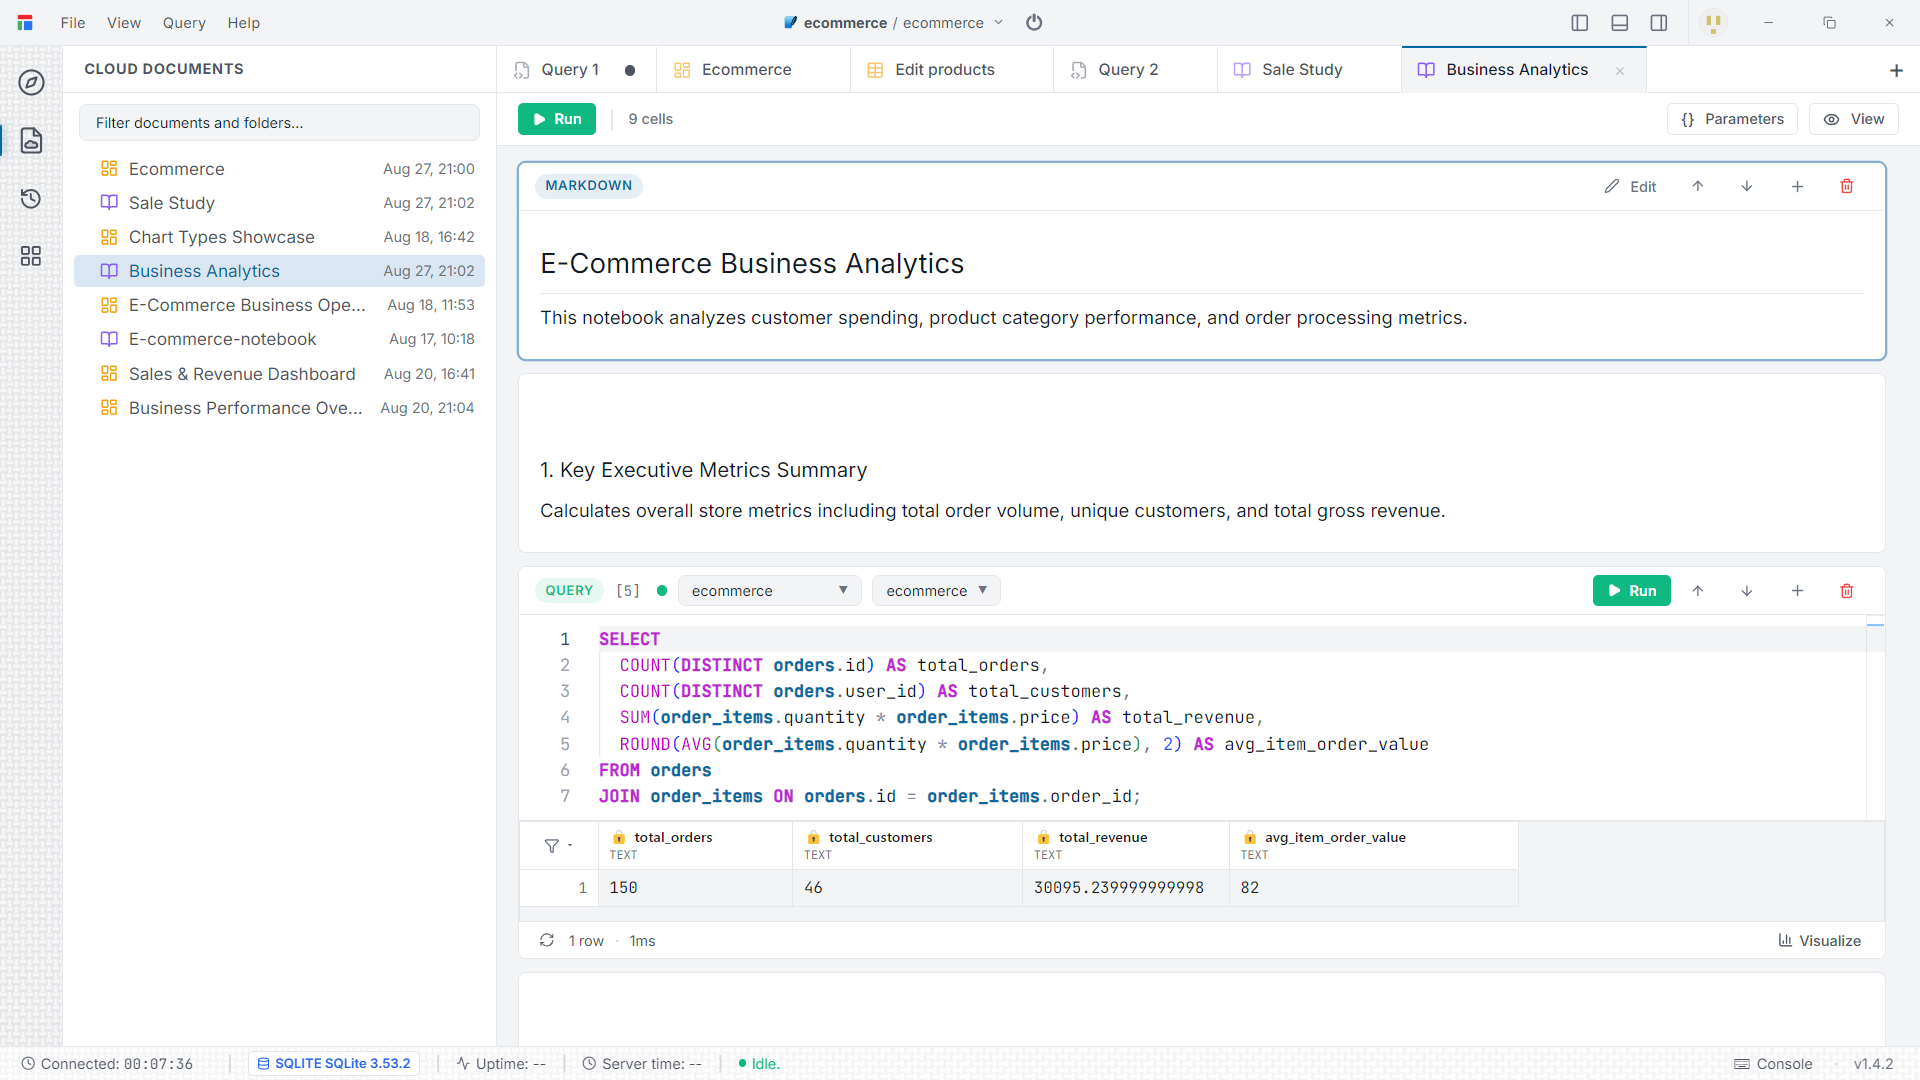Open the query history sidebar icon
Screen dimensions: 1920x1080
tap(31, 198)
